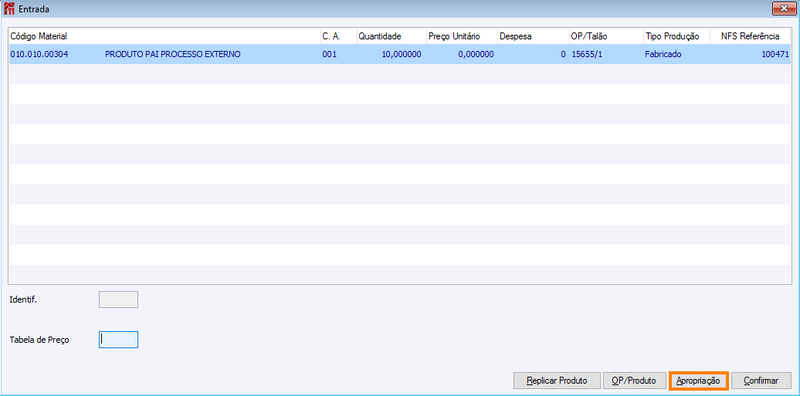Image resolution: width=800 pixels, height=396 pixels.
Task: Click the Replicar Produto button
Action: click(x=557, y=381)
